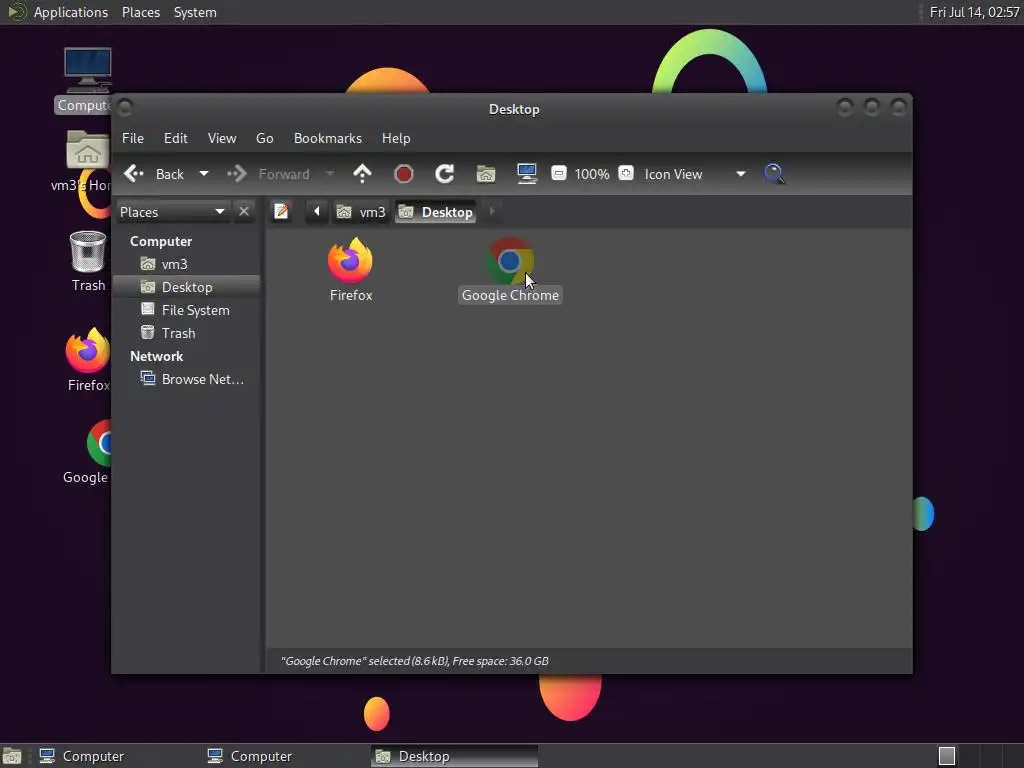Click the window menu button at title bar left
This screenshot has width=1024, height=768.
point(125,107)
